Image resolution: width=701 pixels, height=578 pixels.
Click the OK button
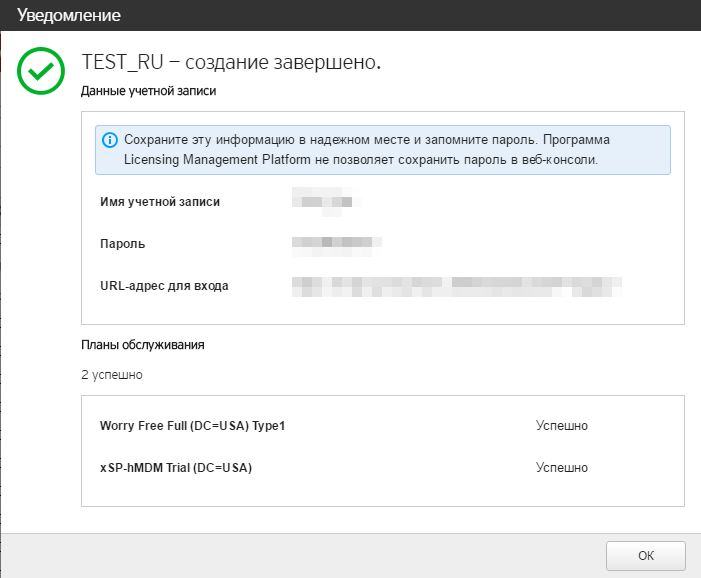tap(645, 555)
